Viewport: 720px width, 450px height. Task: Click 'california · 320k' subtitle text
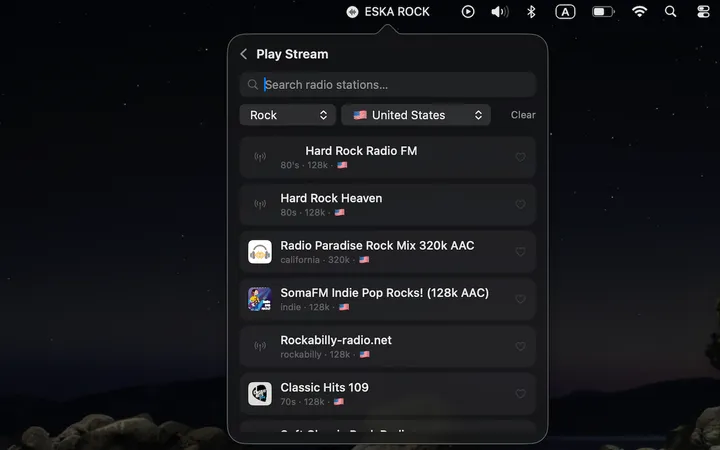[x=315, y=260]
